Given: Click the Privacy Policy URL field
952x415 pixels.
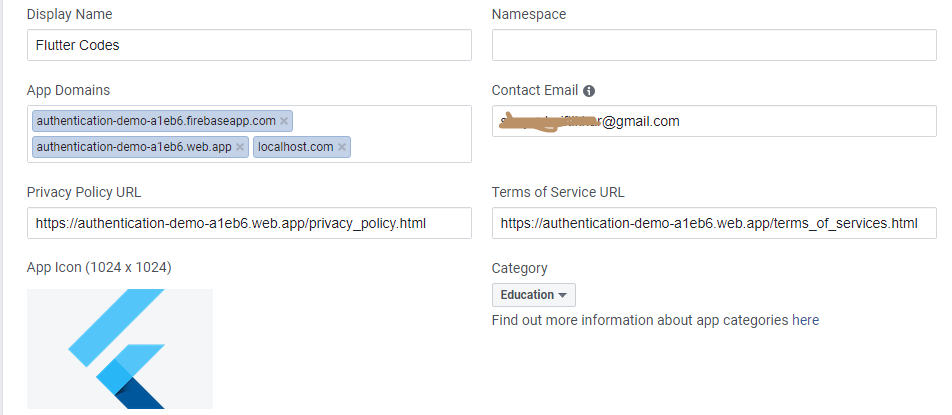Looking at the screenshot, I should click(x=249, y=223).
